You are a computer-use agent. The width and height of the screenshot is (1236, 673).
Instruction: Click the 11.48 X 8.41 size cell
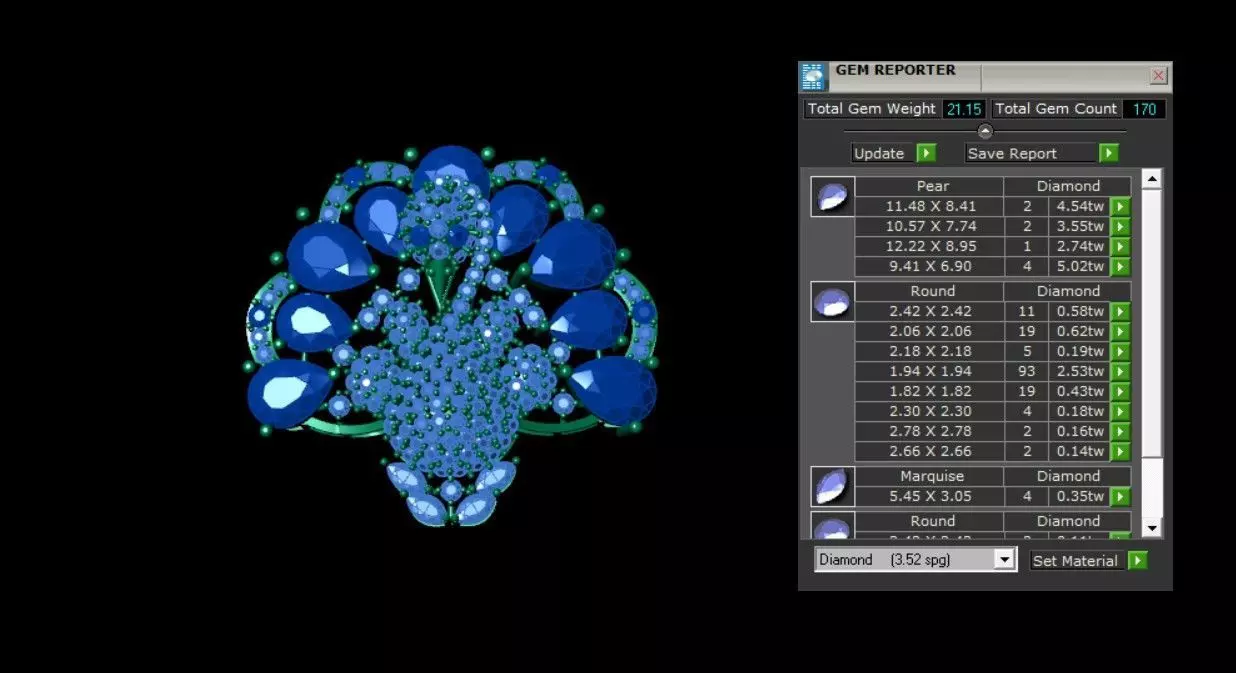pyautogui.click(x=932, y=206)
